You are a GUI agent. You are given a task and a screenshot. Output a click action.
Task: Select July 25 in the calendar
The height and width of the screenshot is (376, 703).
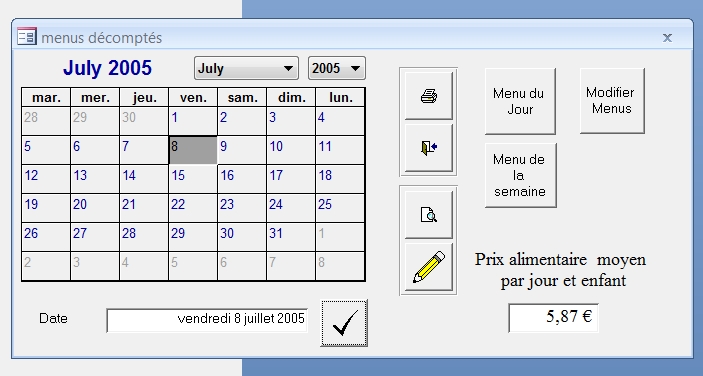point(340,208)
